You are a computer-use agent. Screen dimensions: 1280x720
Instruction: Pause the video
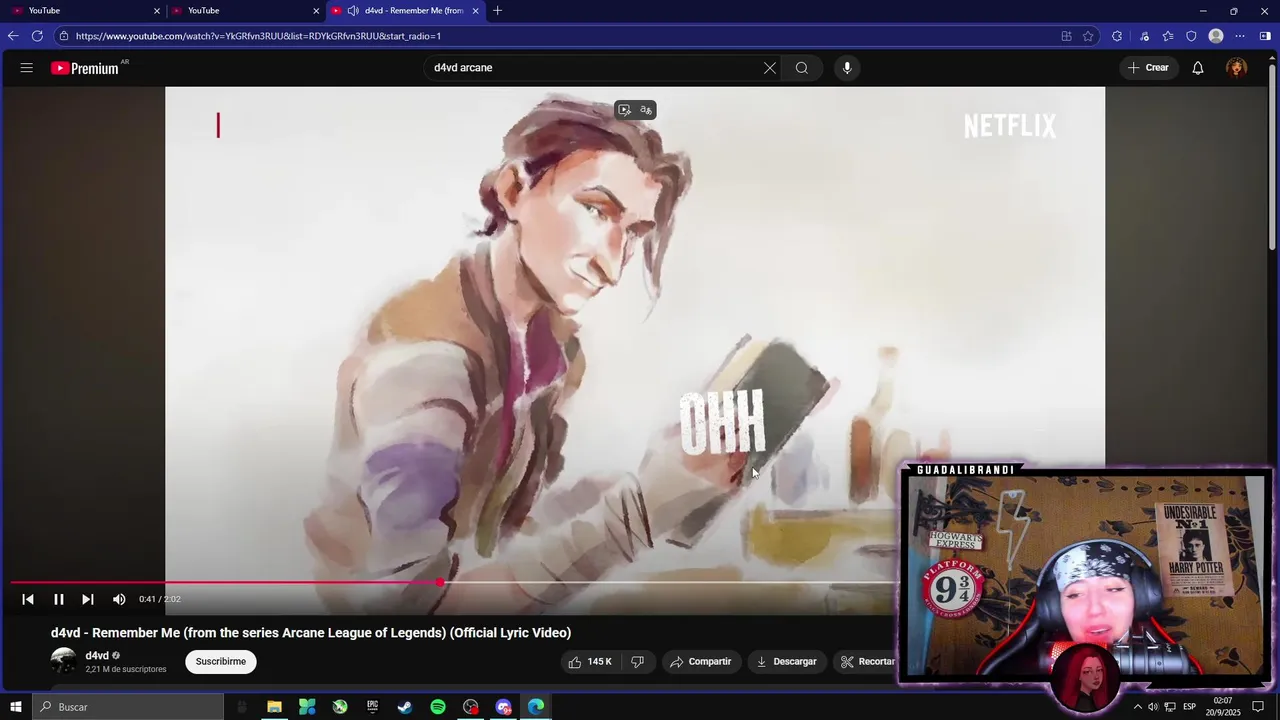[59, 599]
